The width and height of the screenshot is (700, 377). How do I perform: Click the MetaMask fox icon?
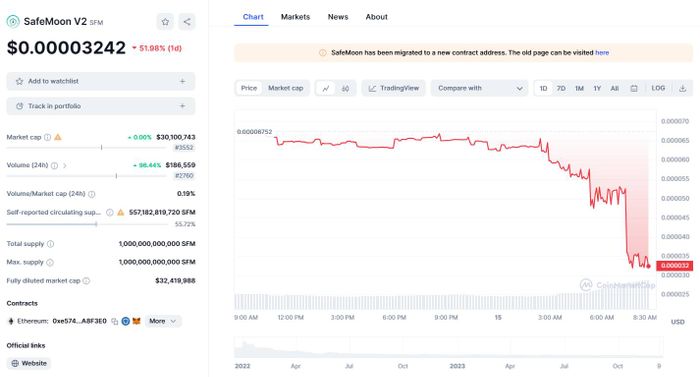click(136, 321)
